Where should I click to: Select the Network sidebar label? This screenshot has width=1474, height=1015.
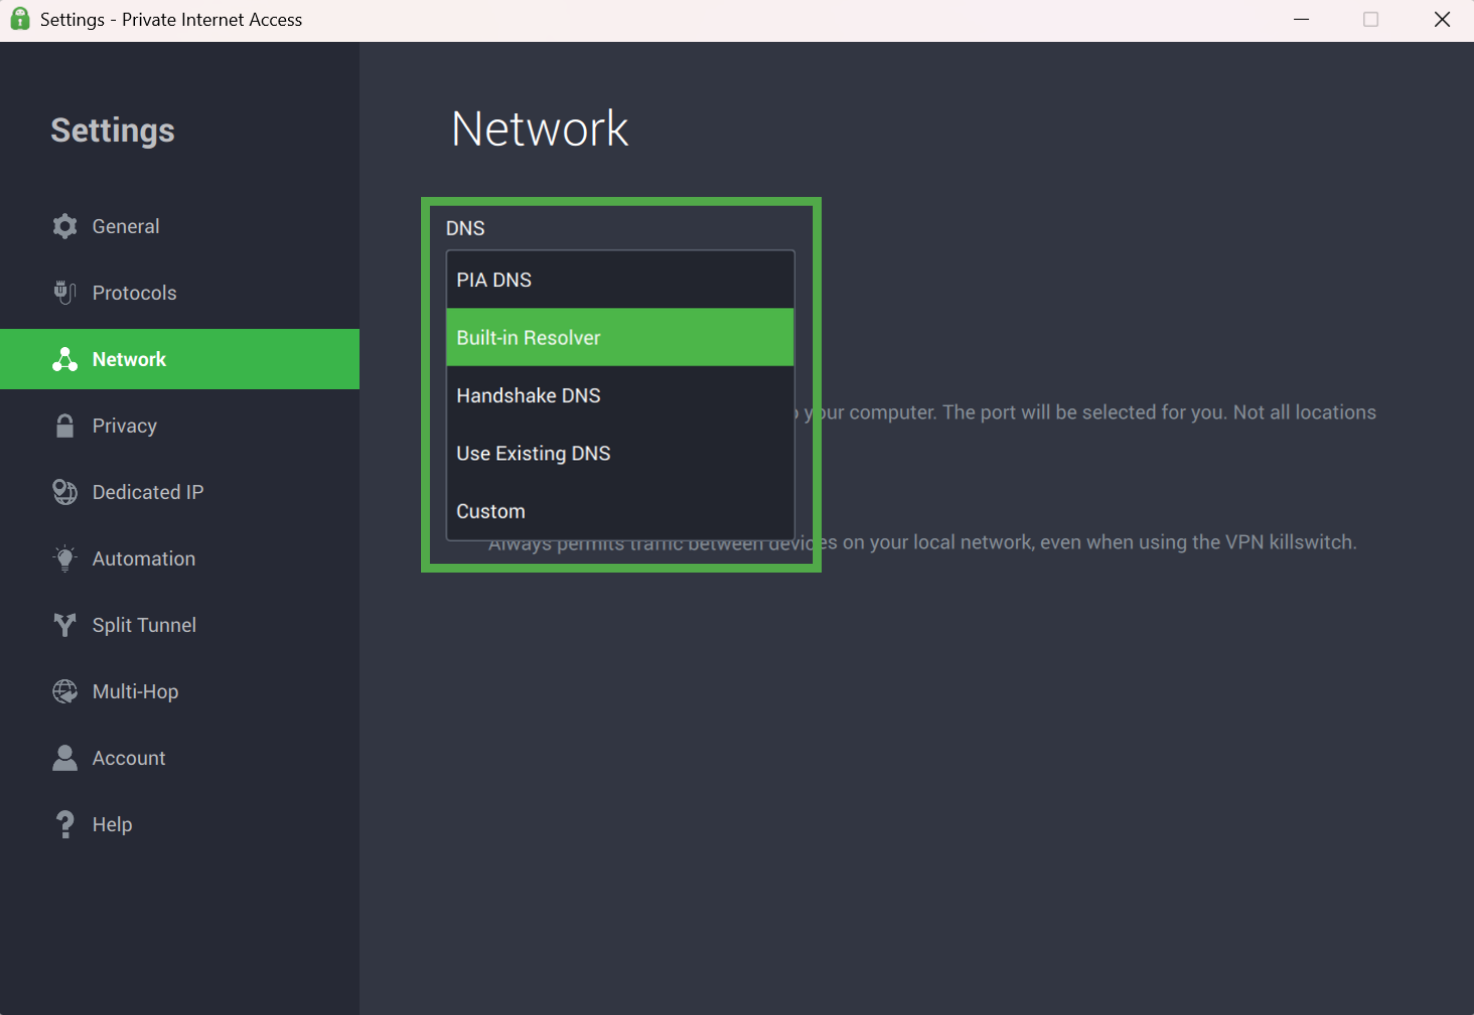pos(129,359)
